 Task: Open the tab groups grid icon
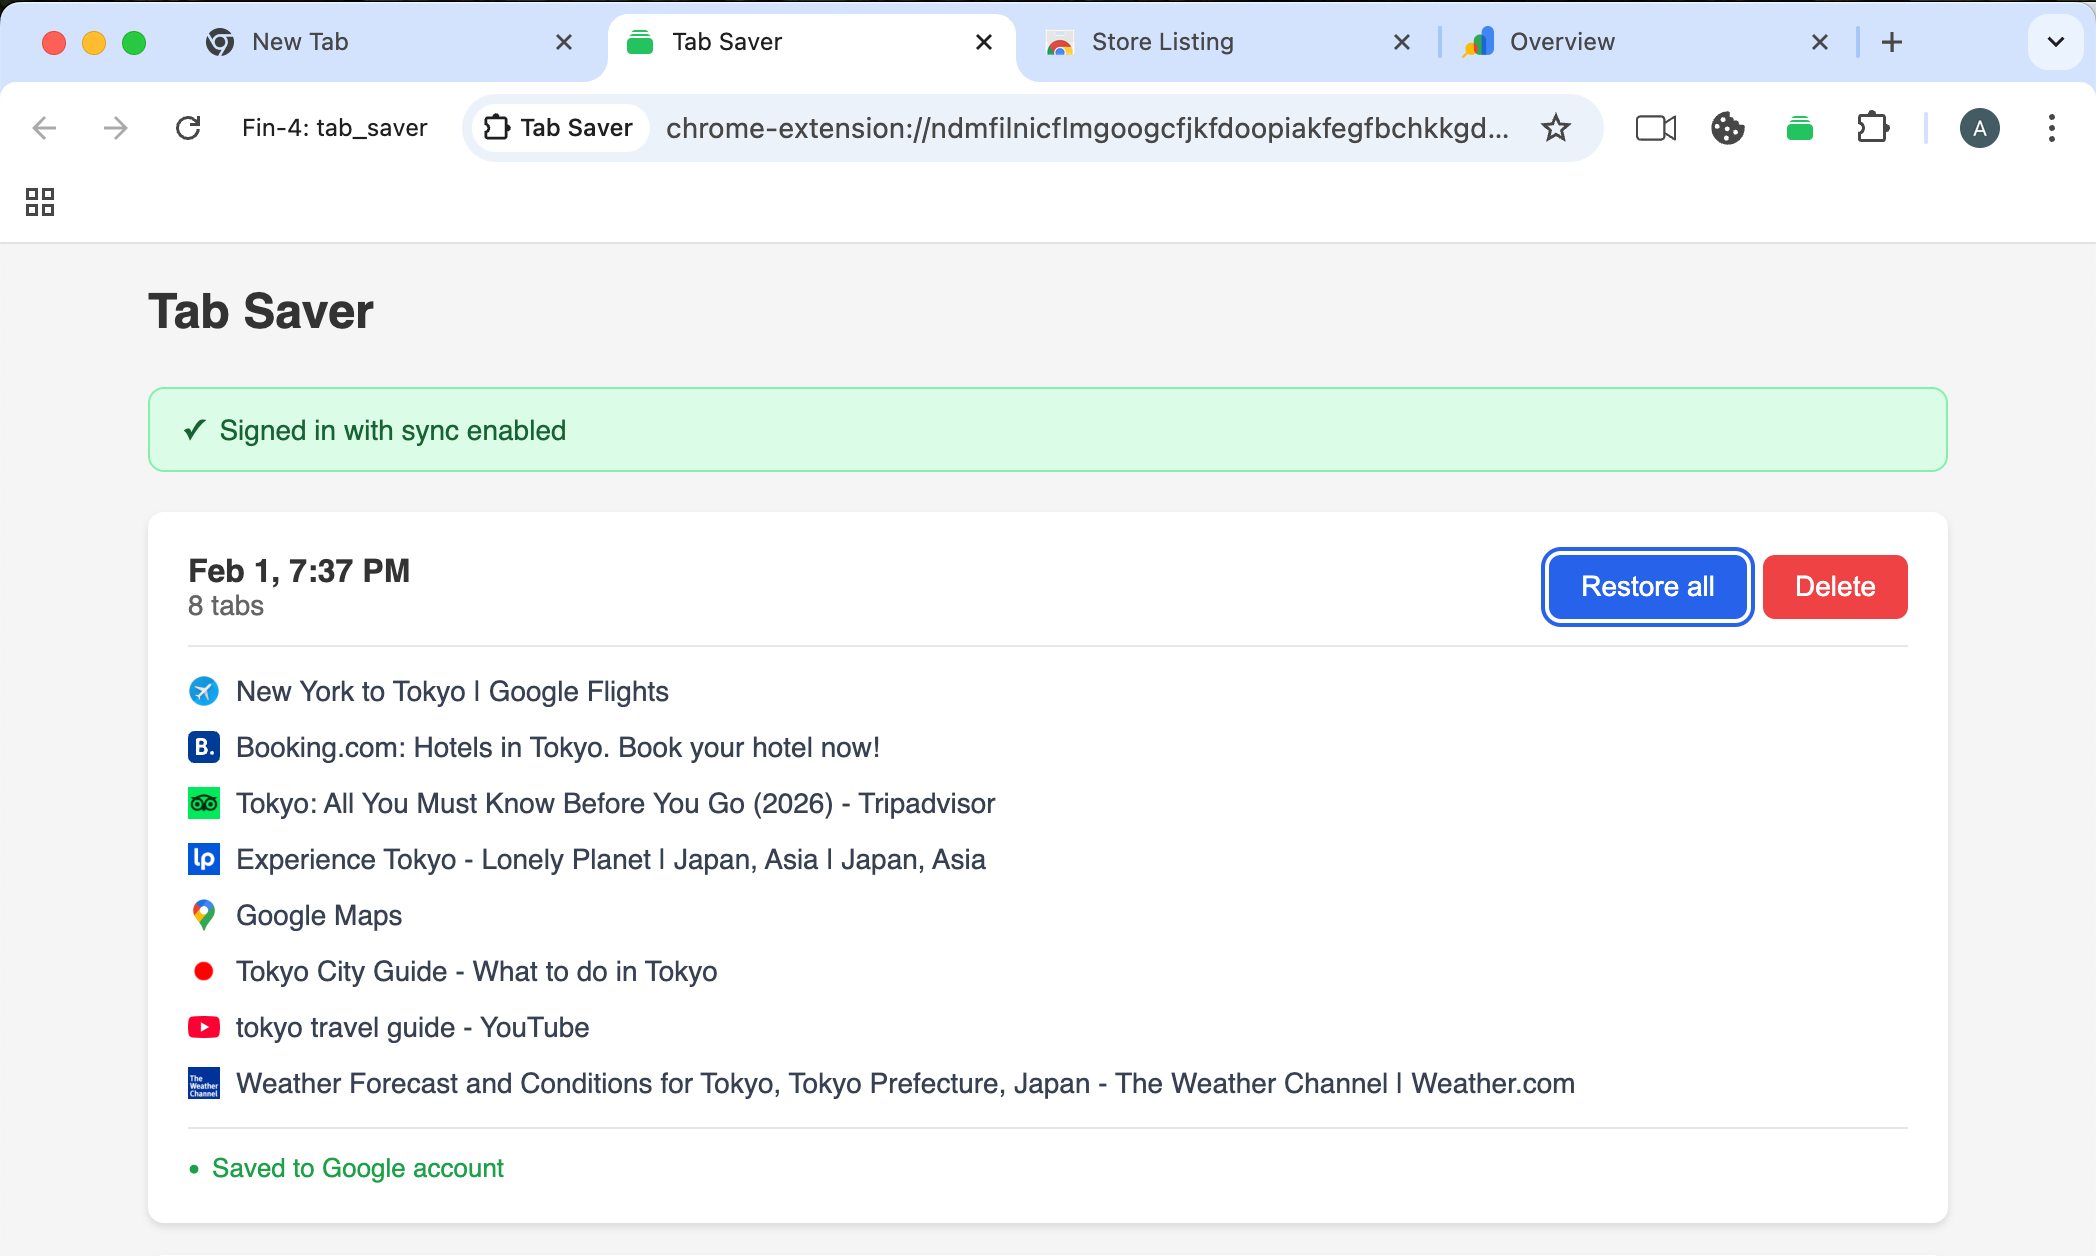coord(40,202)
